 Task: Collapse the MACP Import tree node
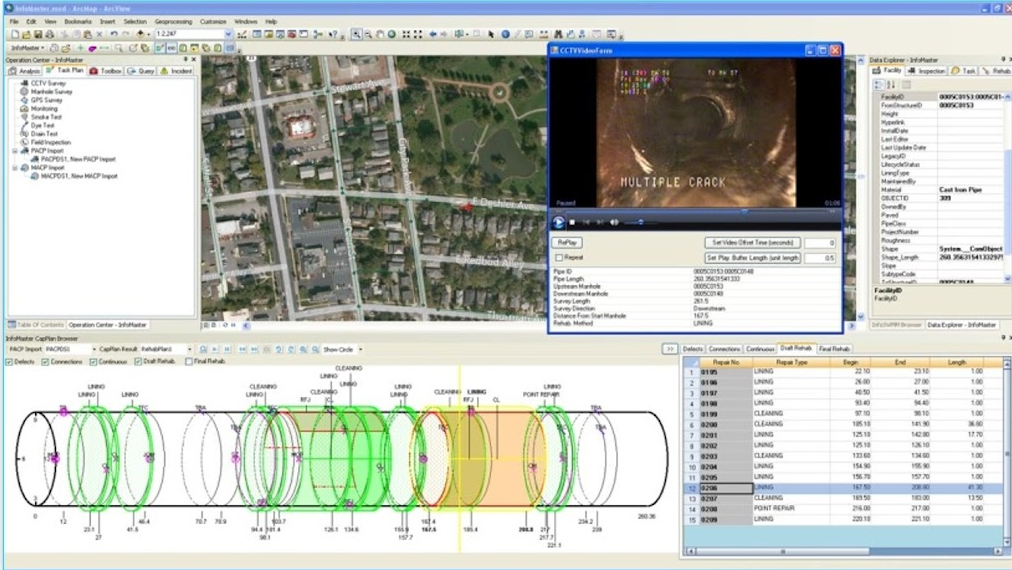(x=15, y=168)
